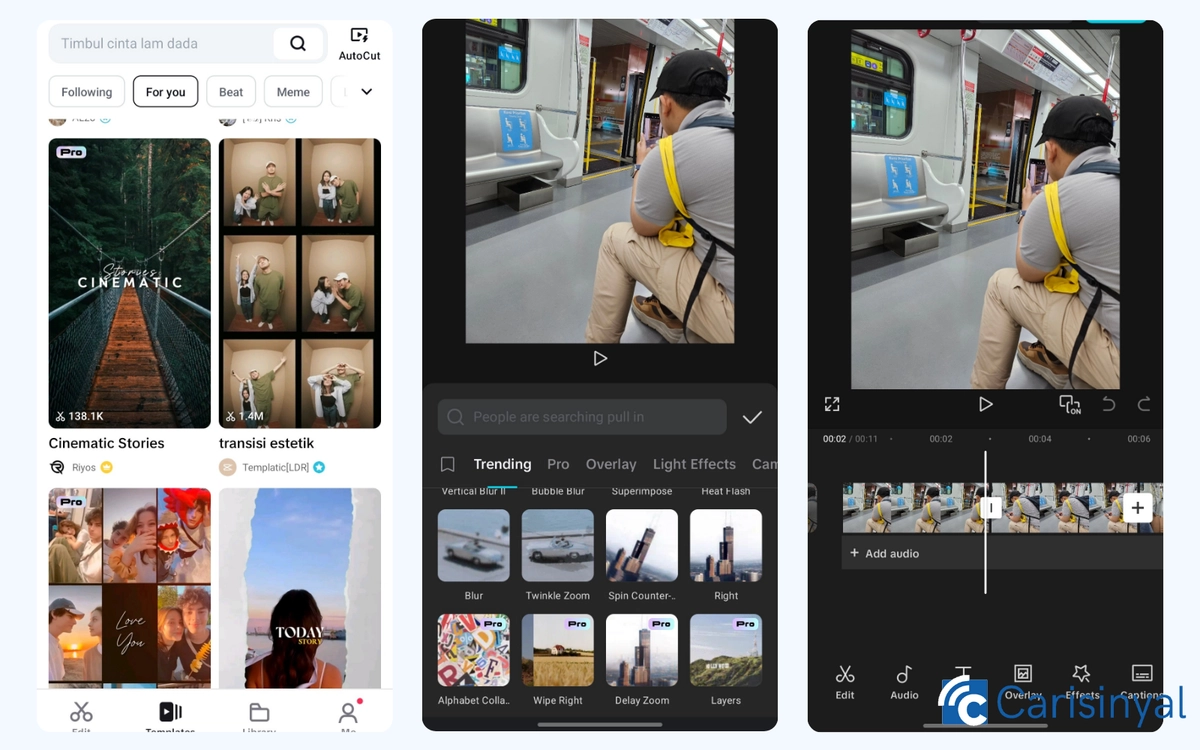This screenshot has height=750, width=1200.
Task: Open the Cinematic Stories template thumbnail
Action: pos(130,283)
